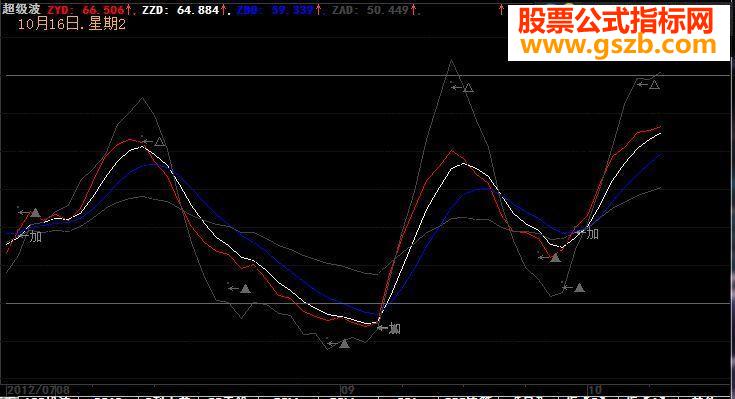This screenshot has width=735, height=399.
Task: Select the gray ZAD 50.449 indicator value
Action: pyautogui.click(x=370, y=10)
